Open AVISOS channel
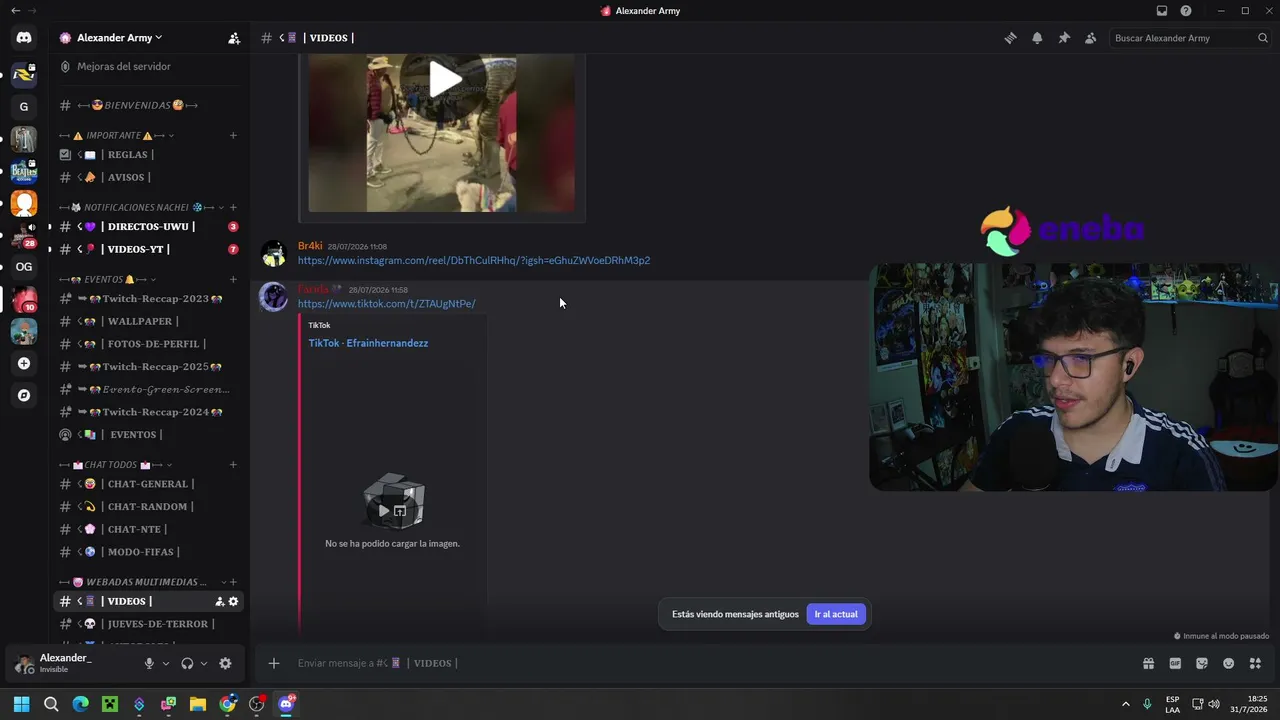The height and width of the screenshot is (720, 1280). pyautogui.click(x=149, y=177)
